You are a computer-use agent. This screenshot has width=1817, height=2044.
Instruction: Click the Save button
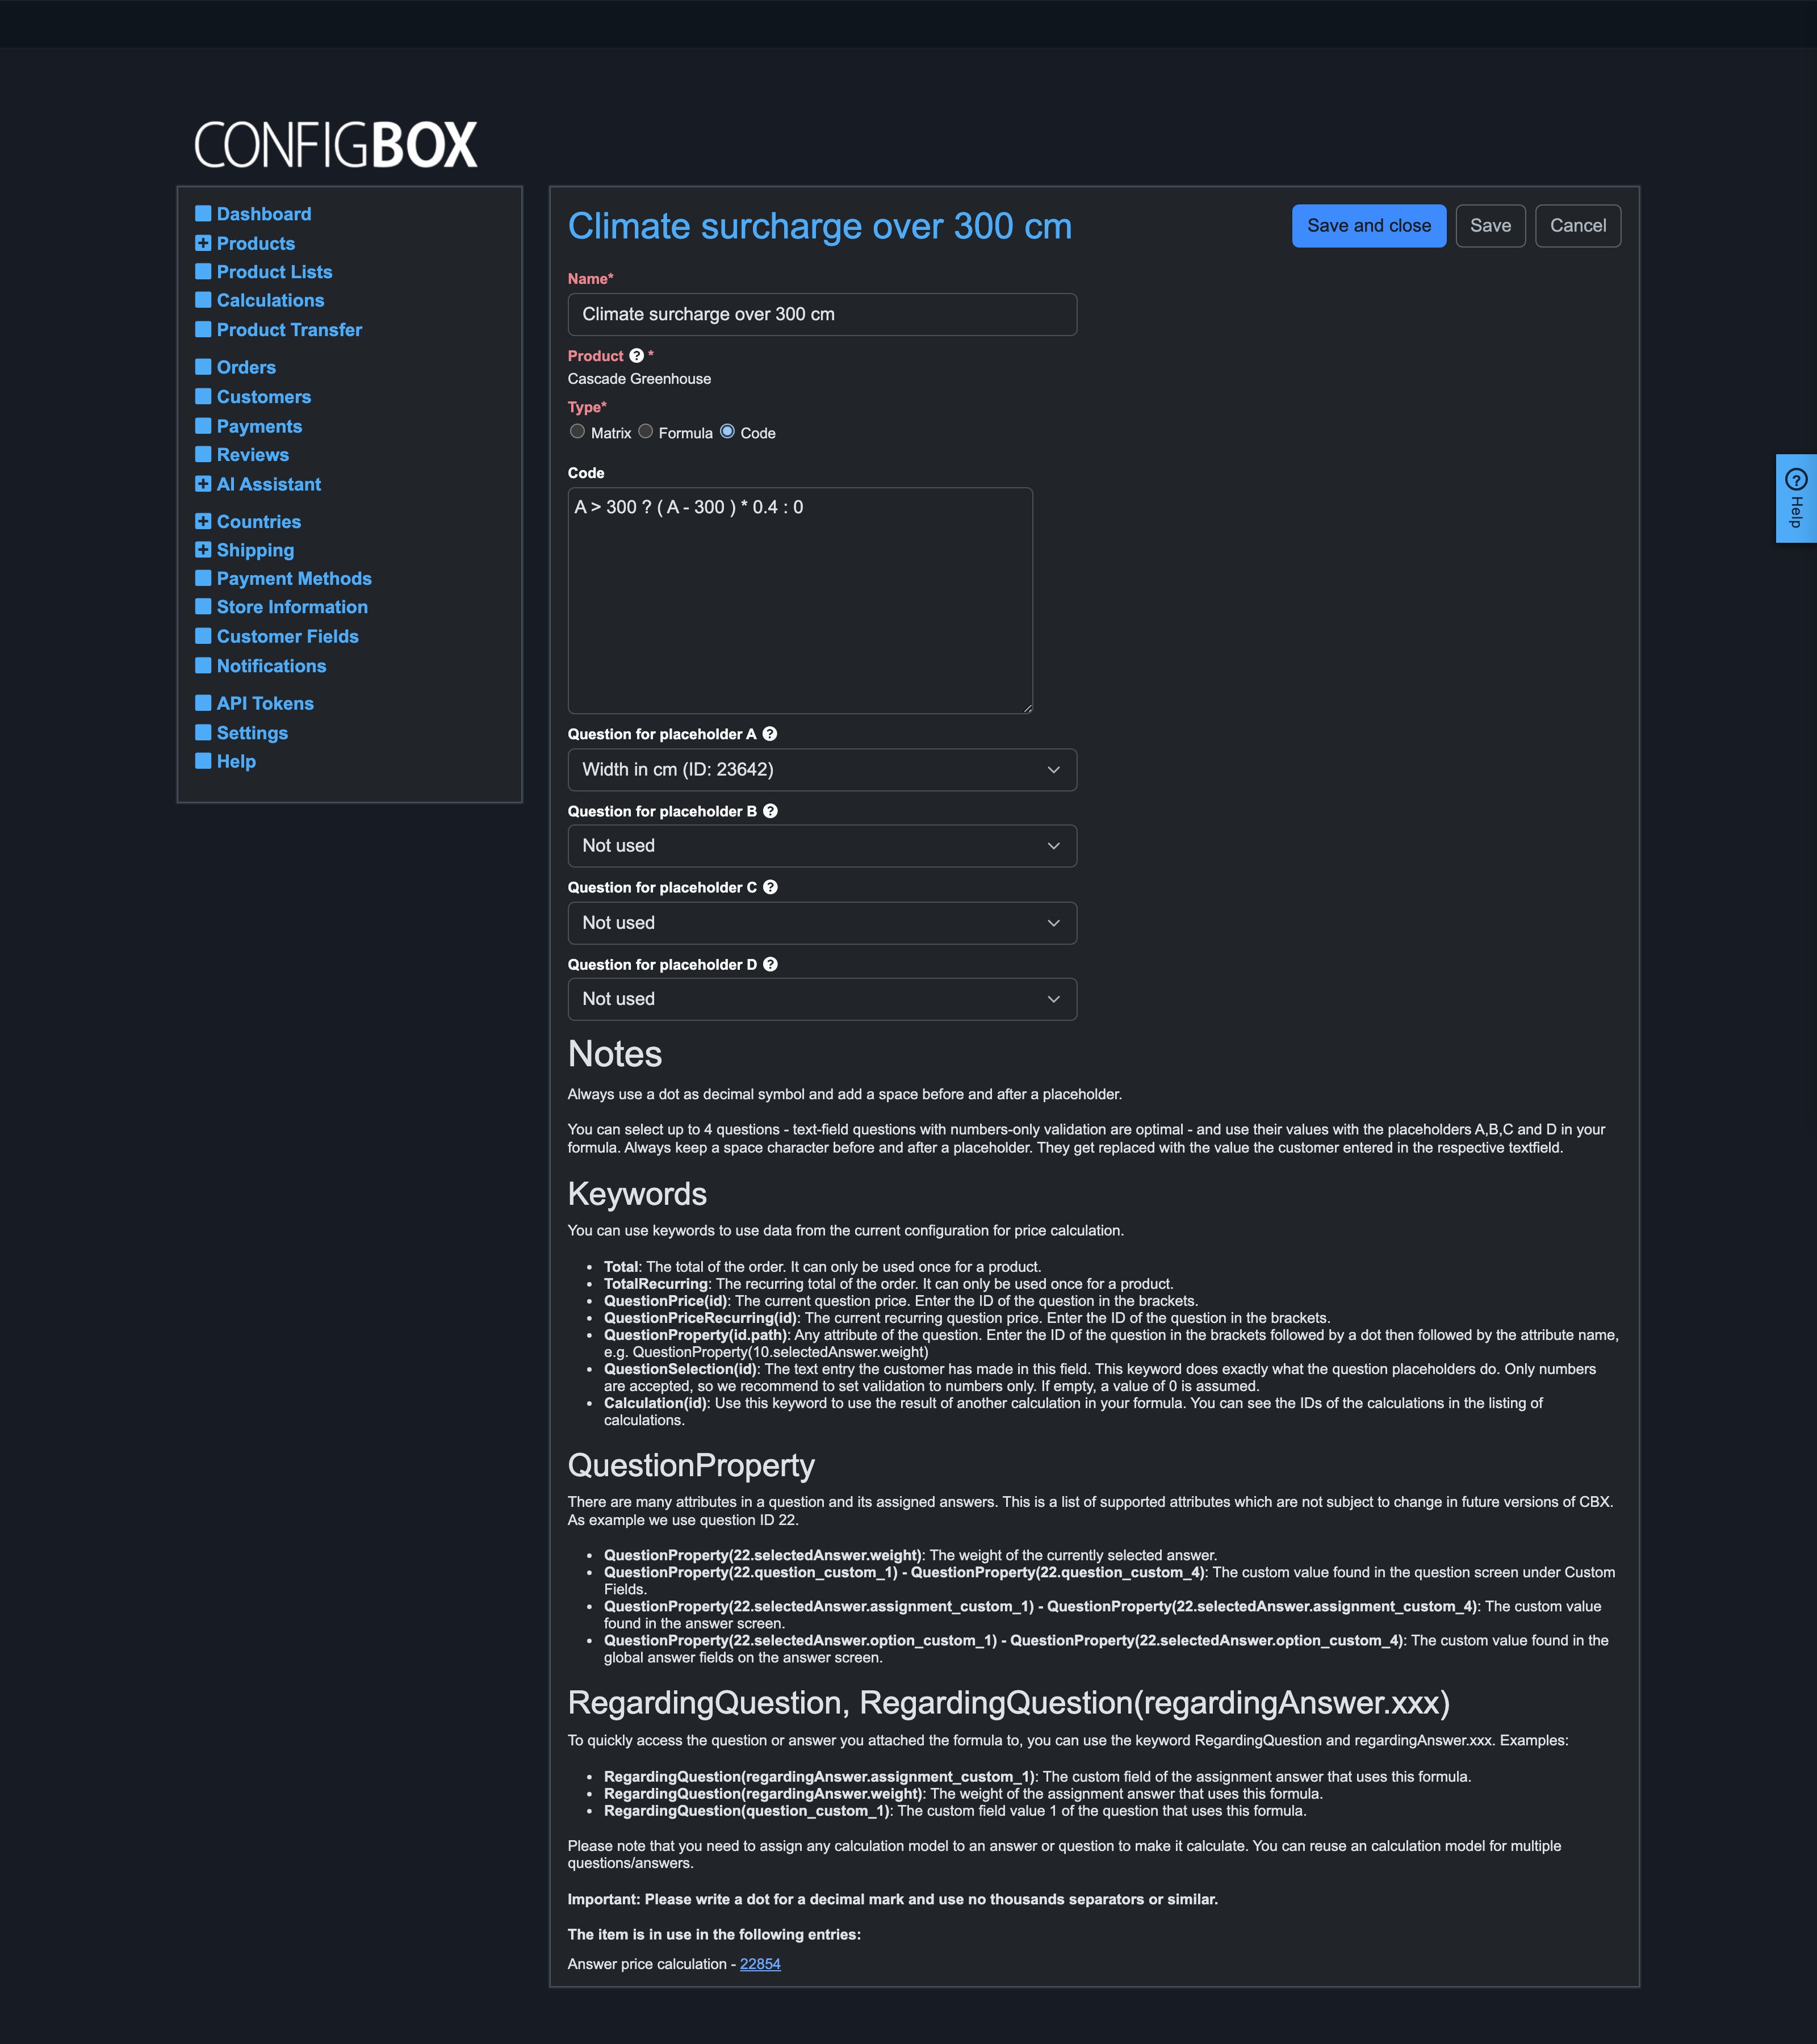click(x=1490, y=226)
